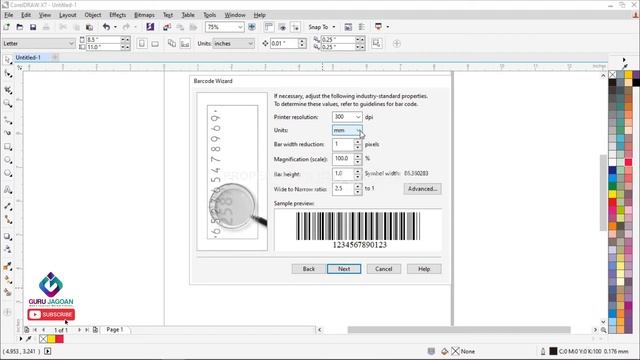The image size is (640, 360).
Task: Select the Pick tool in toolbox
Action: click(x=8, y=60)
